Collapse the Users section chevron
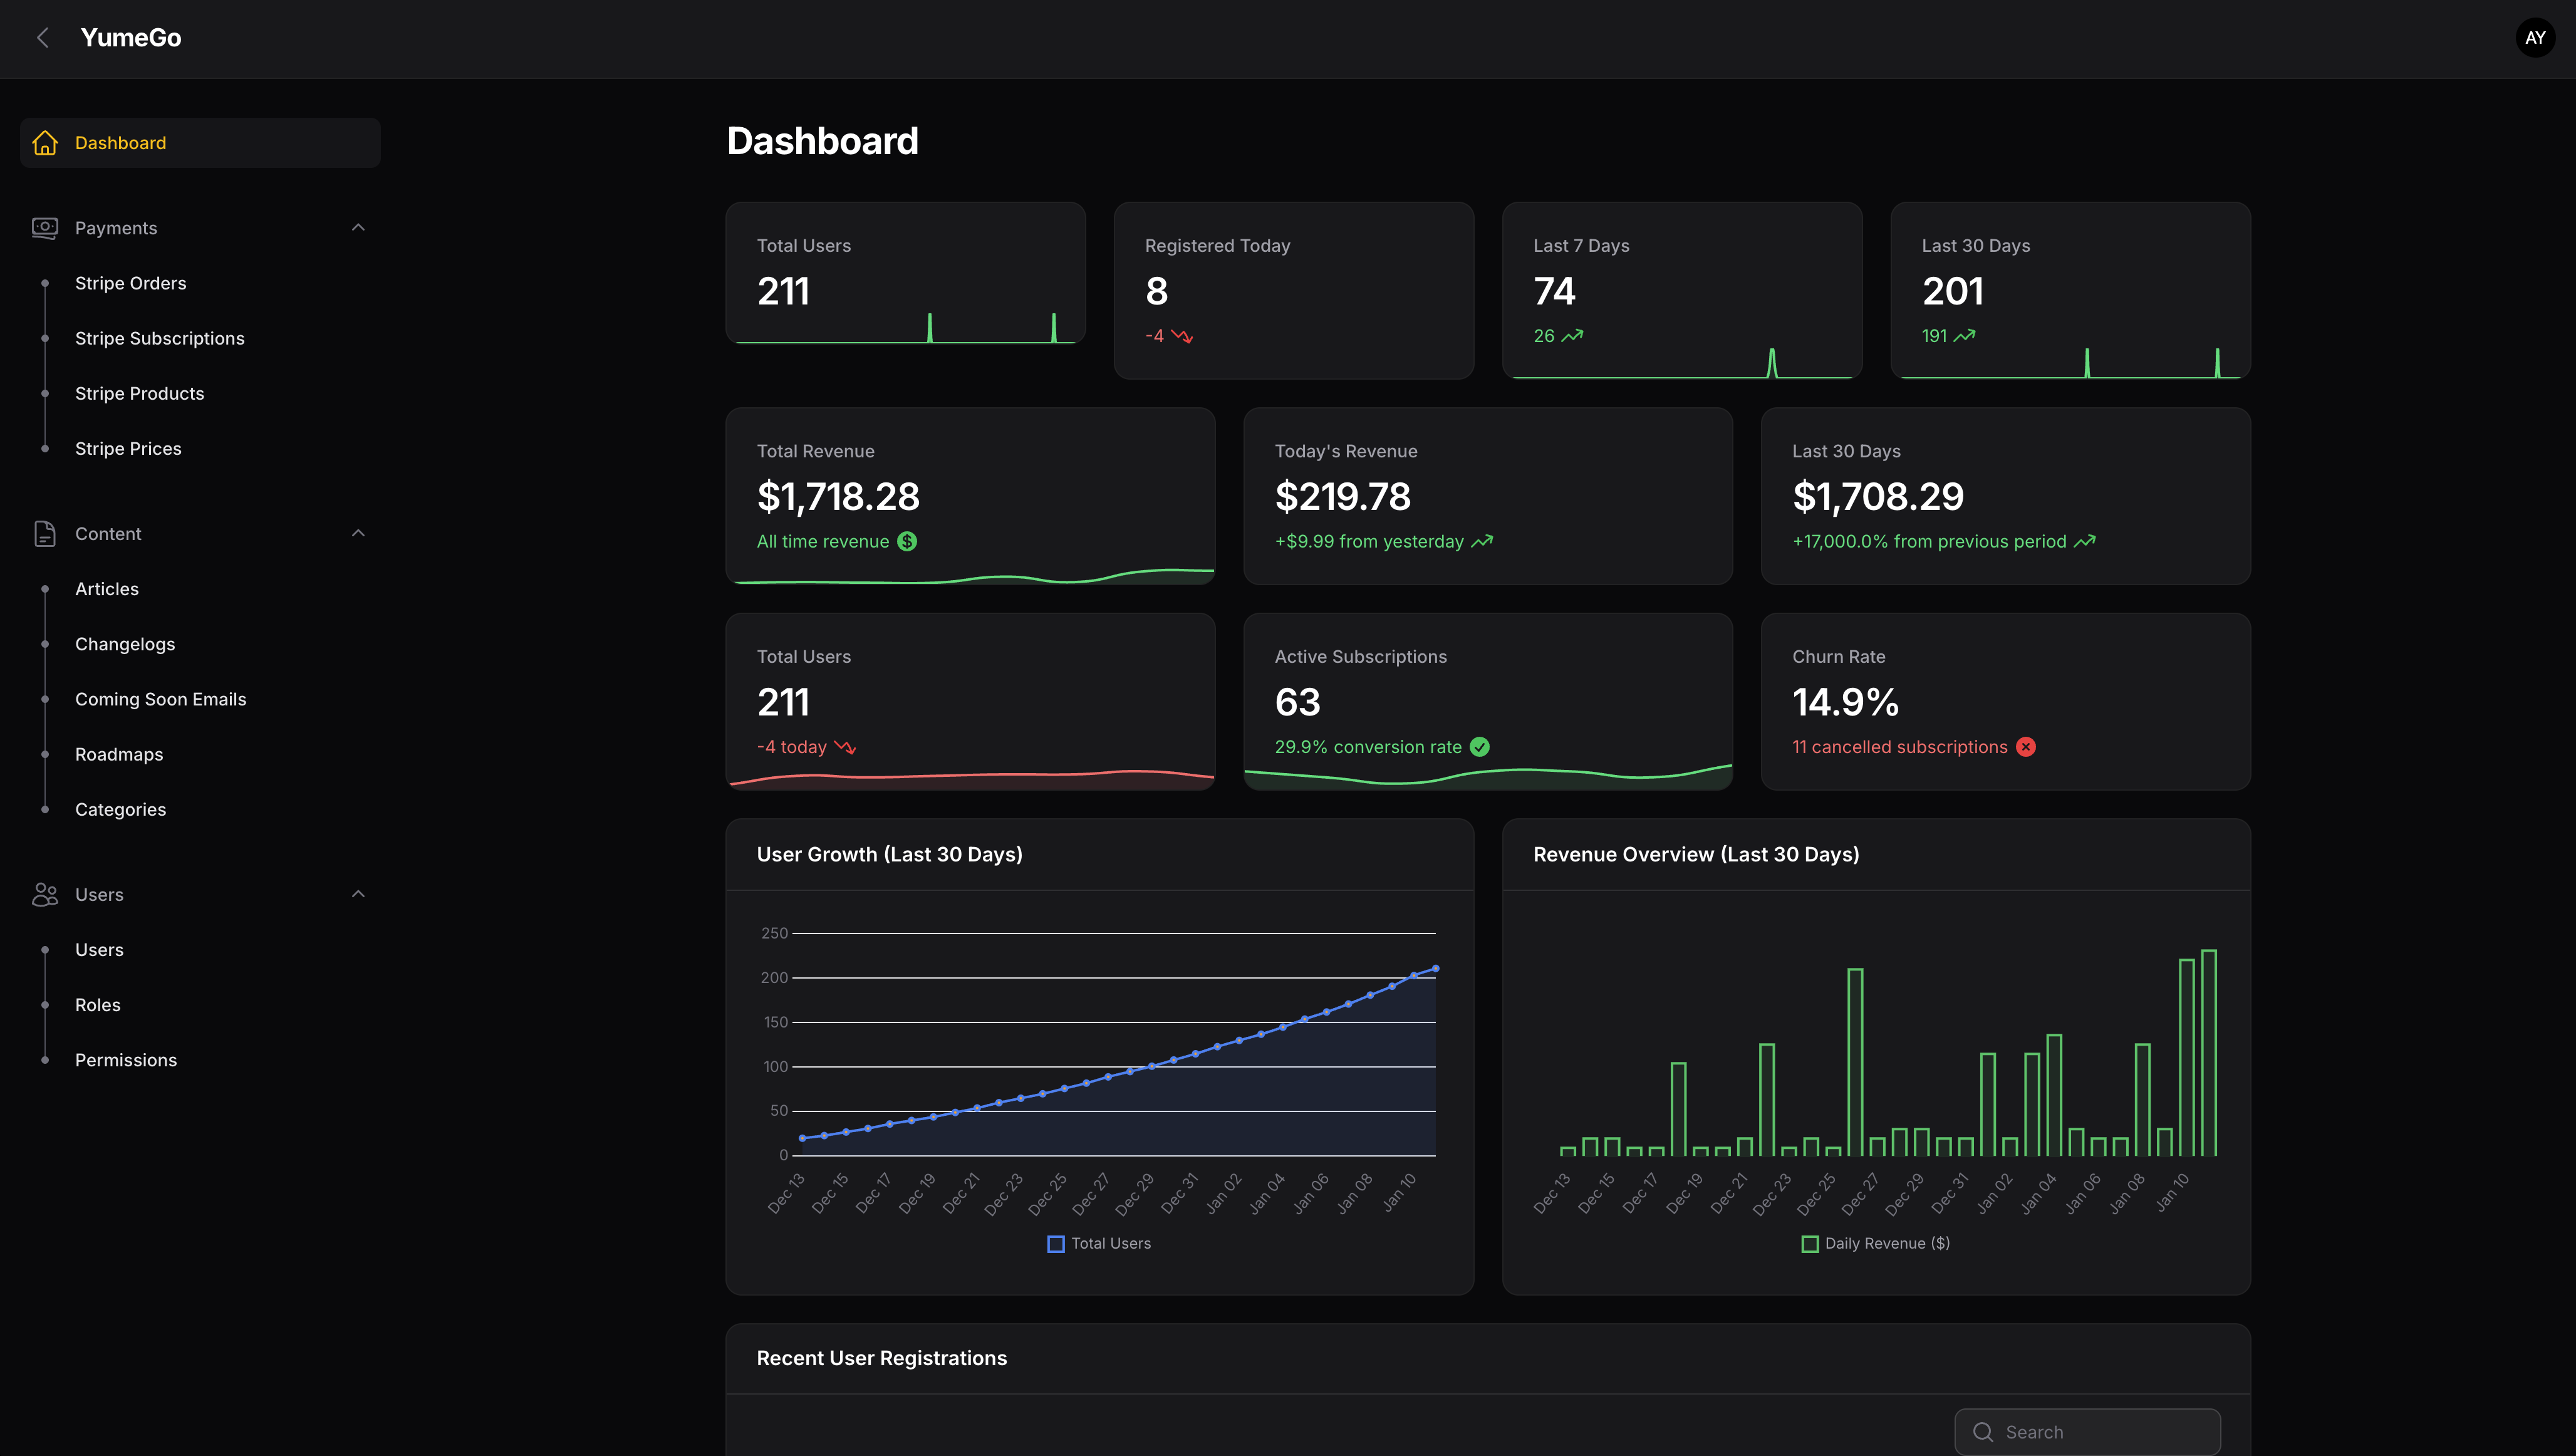The image size is (2576, 1456). coord(358,895)
